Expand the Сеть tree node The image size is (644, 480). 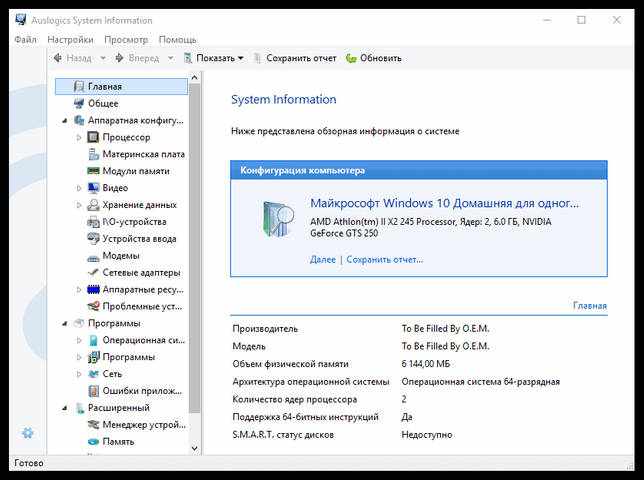click(x=79, y=374)
